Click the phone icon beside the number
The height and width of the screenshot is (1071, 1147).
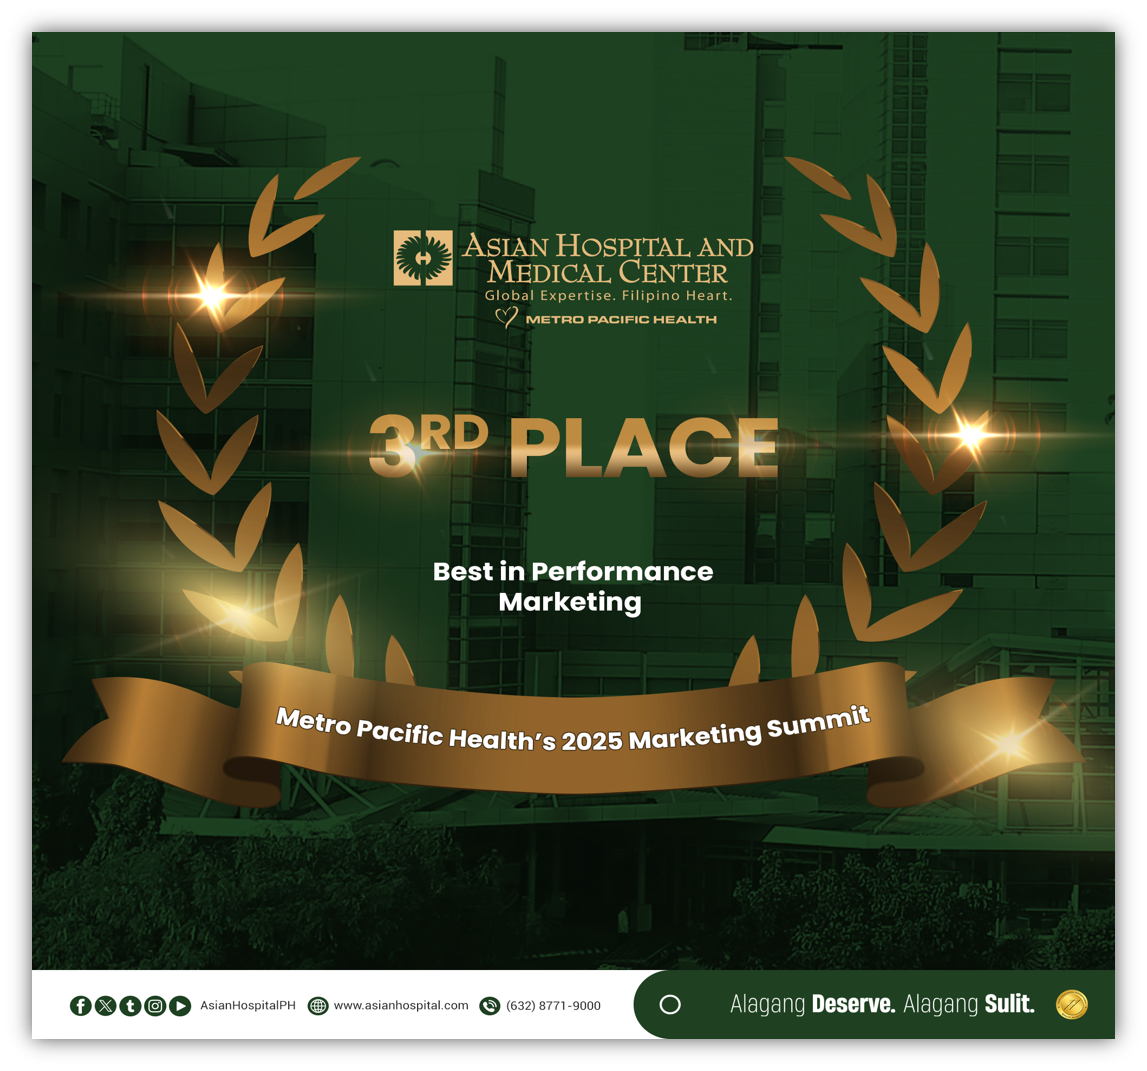489,1006
